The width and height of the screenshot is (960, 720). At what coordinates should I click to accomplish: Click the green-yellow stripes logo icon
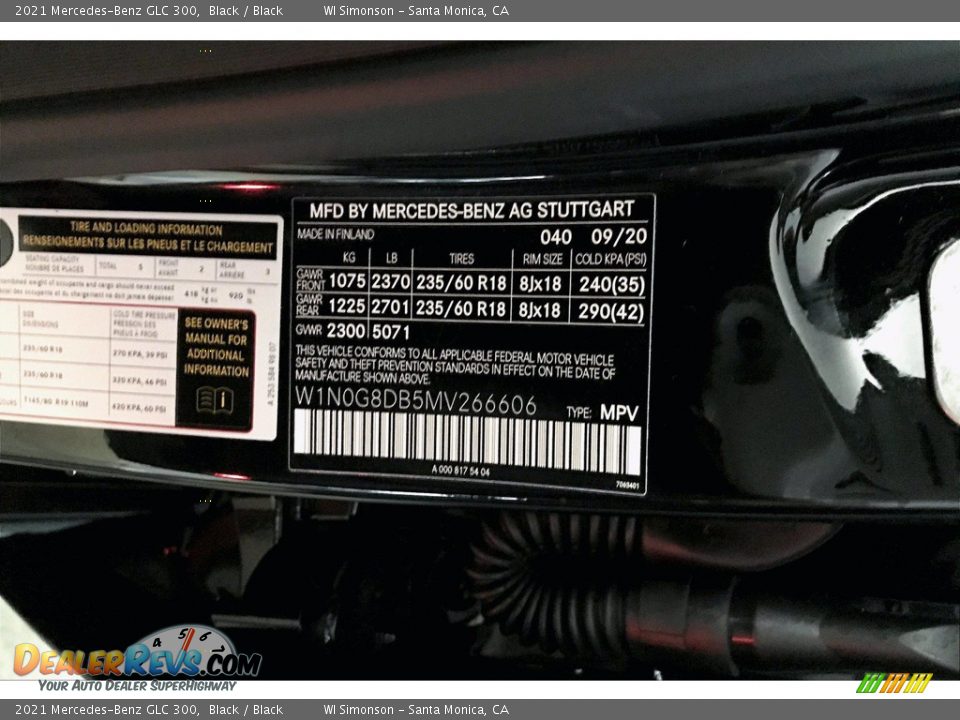(894, 683)
